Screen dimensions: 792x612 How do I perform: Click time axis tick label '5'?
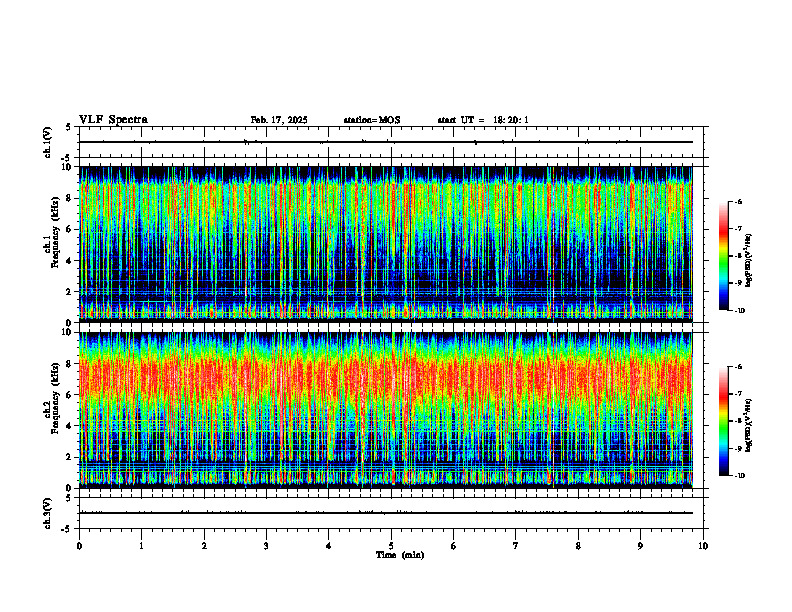pos(391,546)
